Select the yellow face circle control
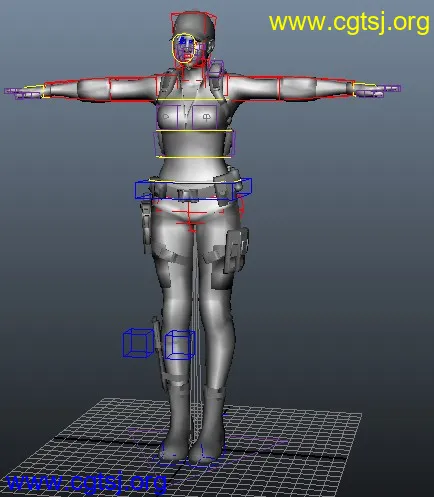 pos(183,48)
